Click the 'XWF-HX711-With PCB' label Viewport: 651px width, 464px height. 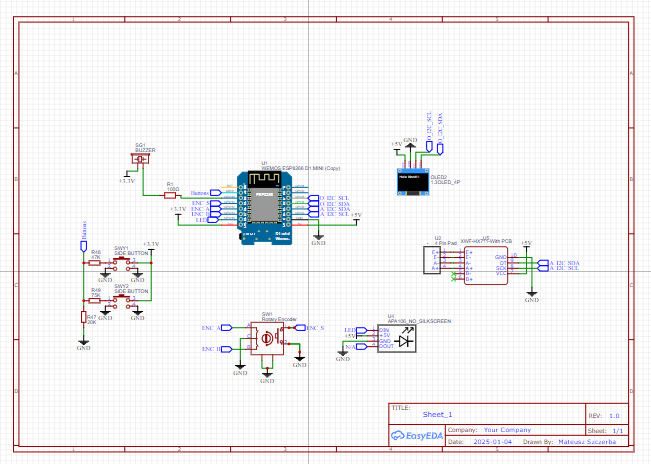486,241
